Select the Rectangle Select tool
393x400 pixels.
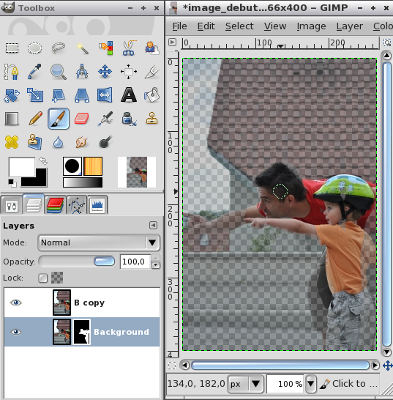(12, 48)
